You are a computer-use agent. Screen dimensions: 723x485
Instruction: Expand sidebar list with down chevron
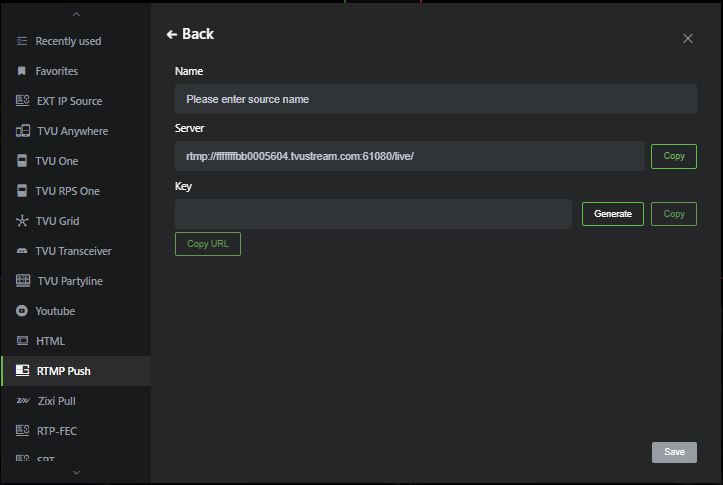coord(77,472)
